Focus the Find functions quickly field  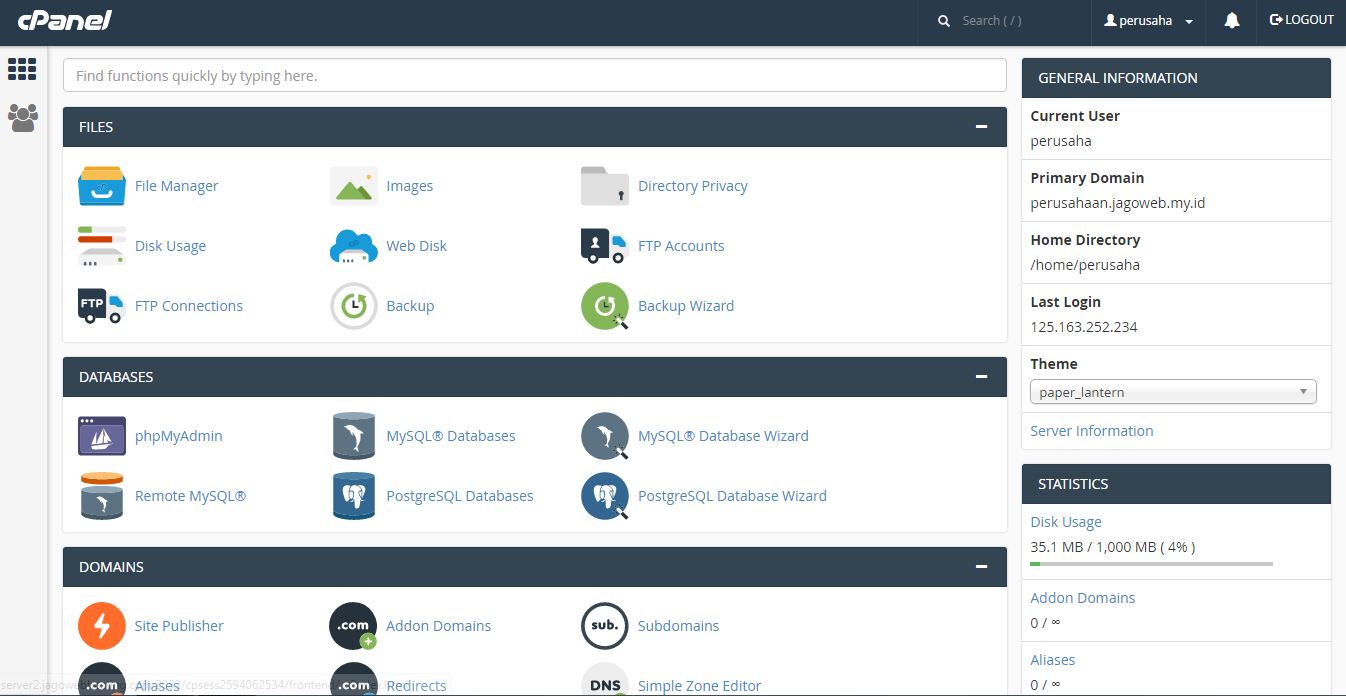(534, 76)
